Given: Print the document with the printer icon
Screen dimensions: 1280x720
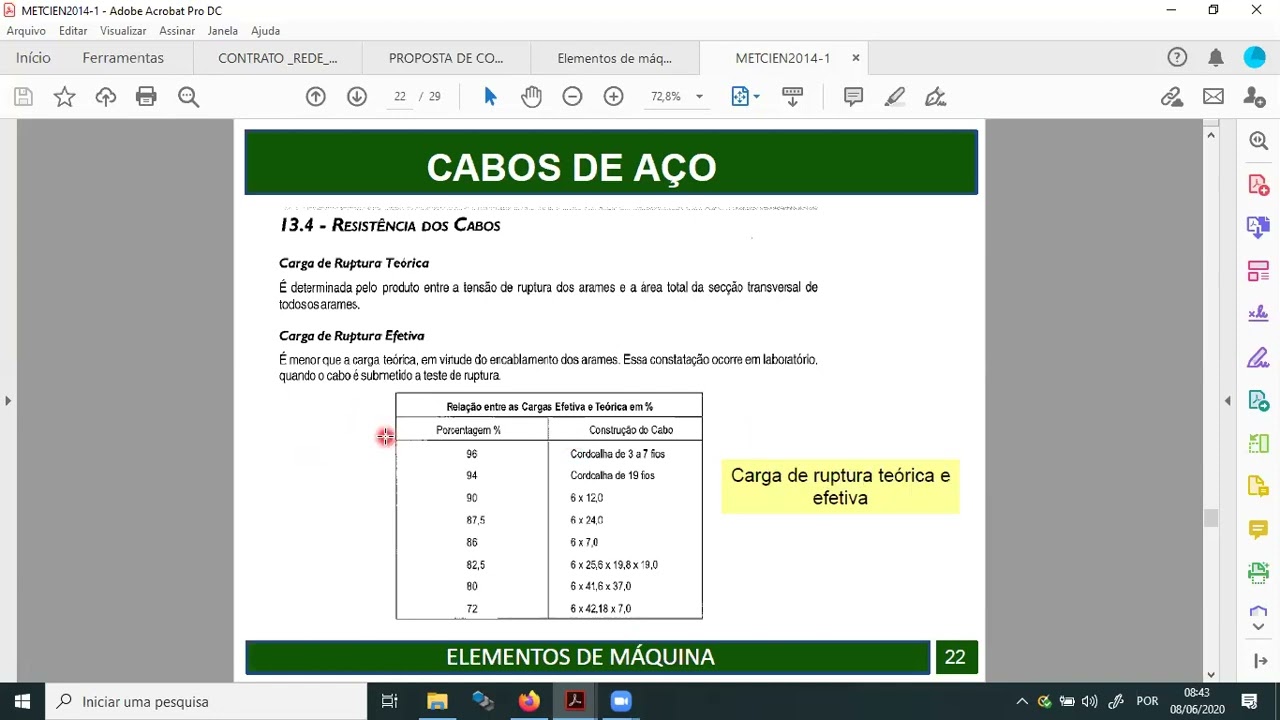Looking at the screenshot, I should 146,97.
